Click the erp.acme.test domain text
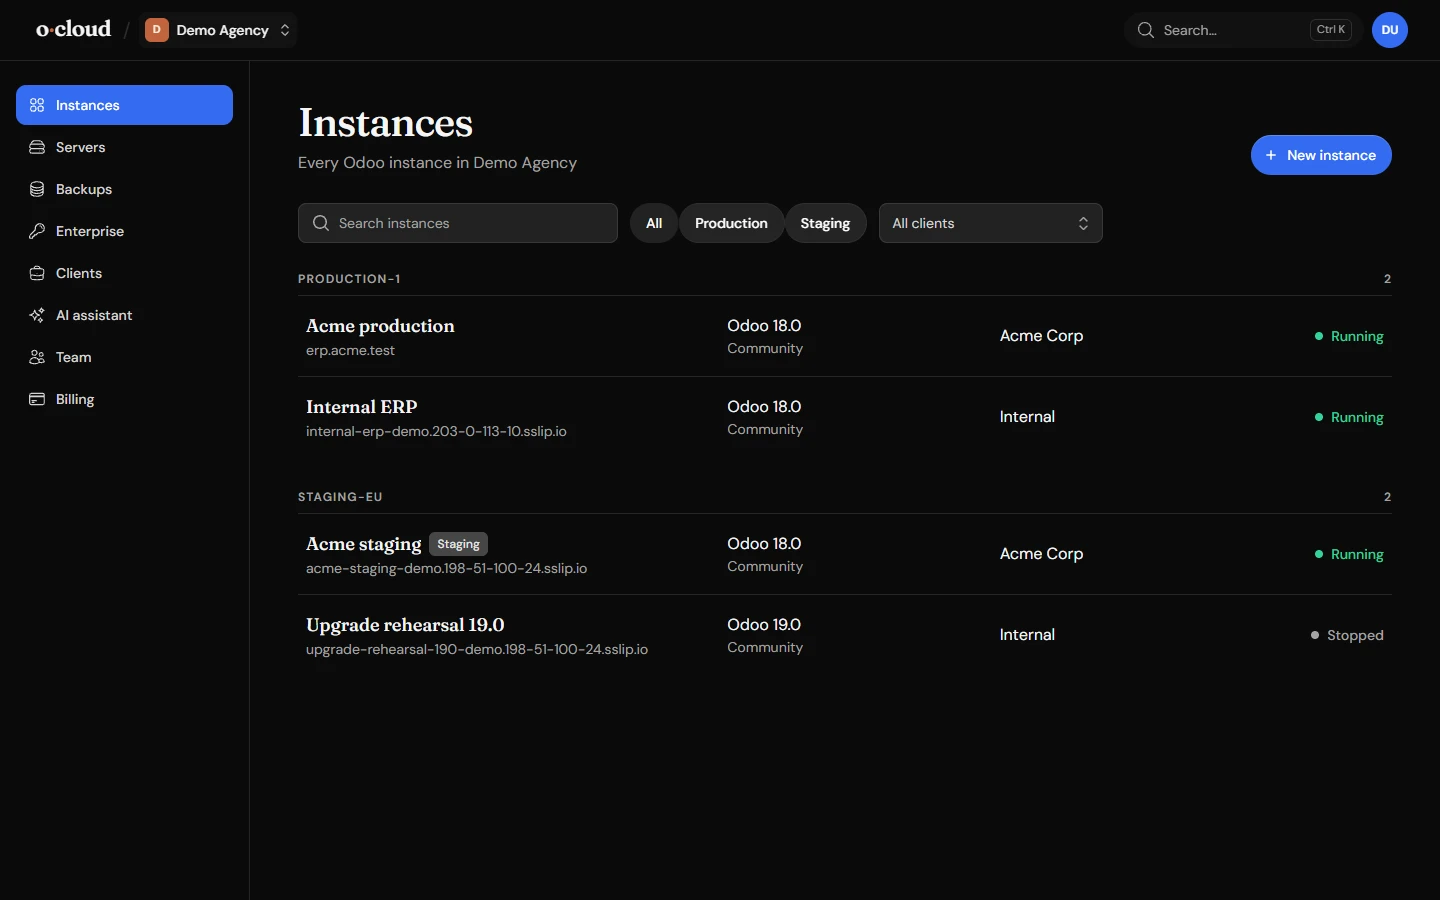The width and height of the screenshot is (1440, 900). tap(350, 350)
